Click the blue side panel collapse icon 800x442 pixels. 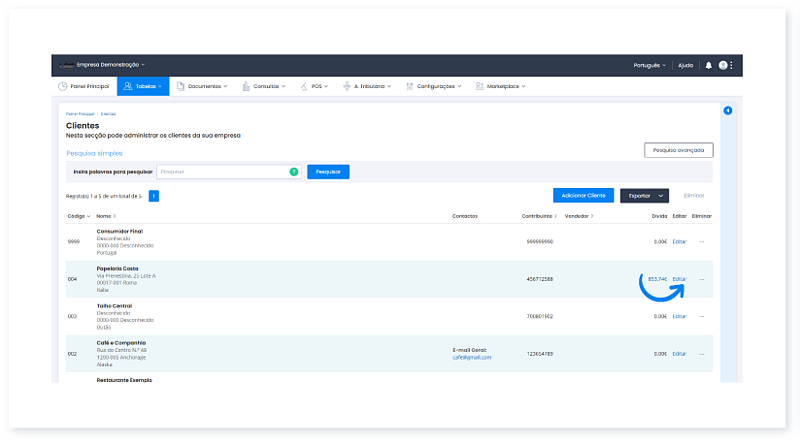tap(727, 110)
